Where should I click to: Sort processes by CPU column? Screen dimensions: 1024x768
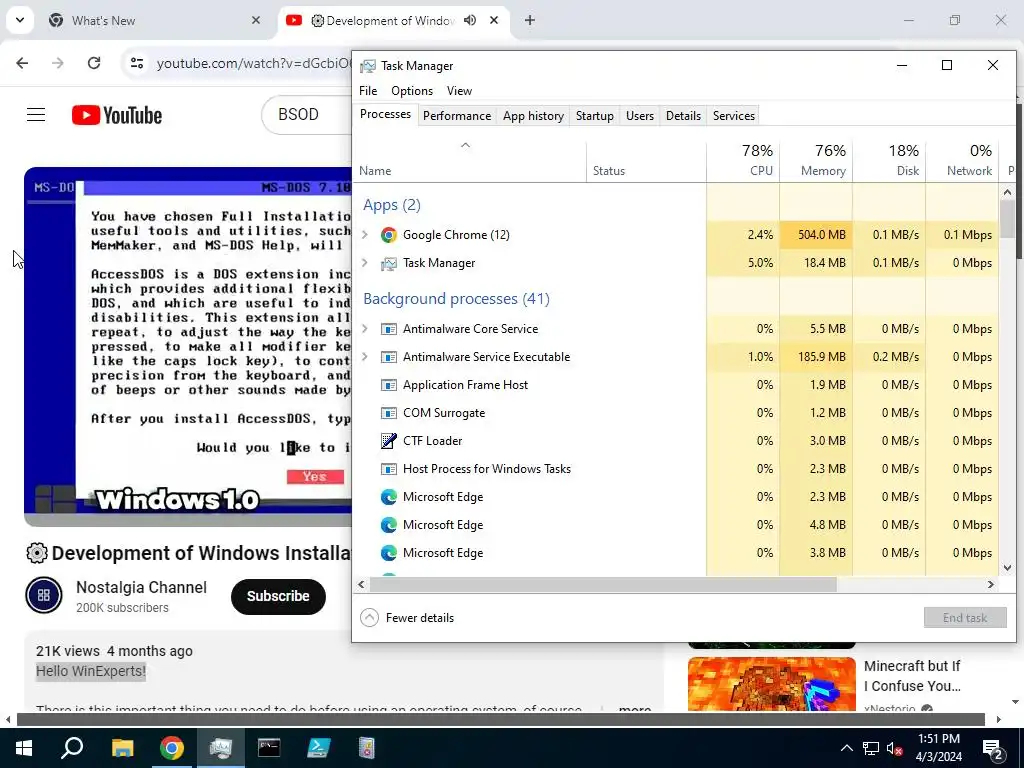click(x=743, y=161)
